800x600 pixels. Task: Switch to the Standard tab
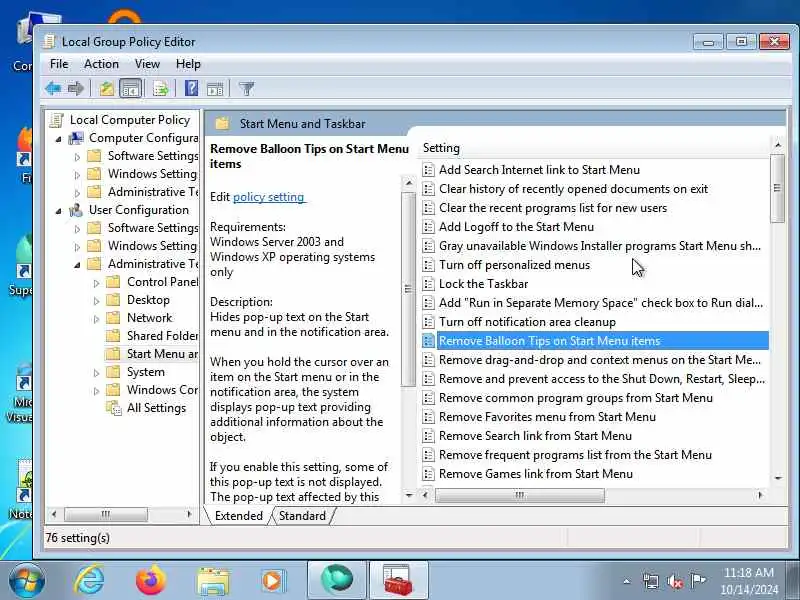pyautogui.click(x=302, y=516)
